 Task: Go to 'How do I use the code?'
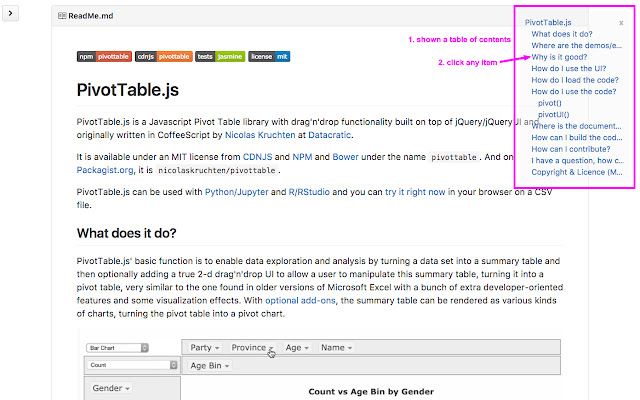tap(573, 91)
